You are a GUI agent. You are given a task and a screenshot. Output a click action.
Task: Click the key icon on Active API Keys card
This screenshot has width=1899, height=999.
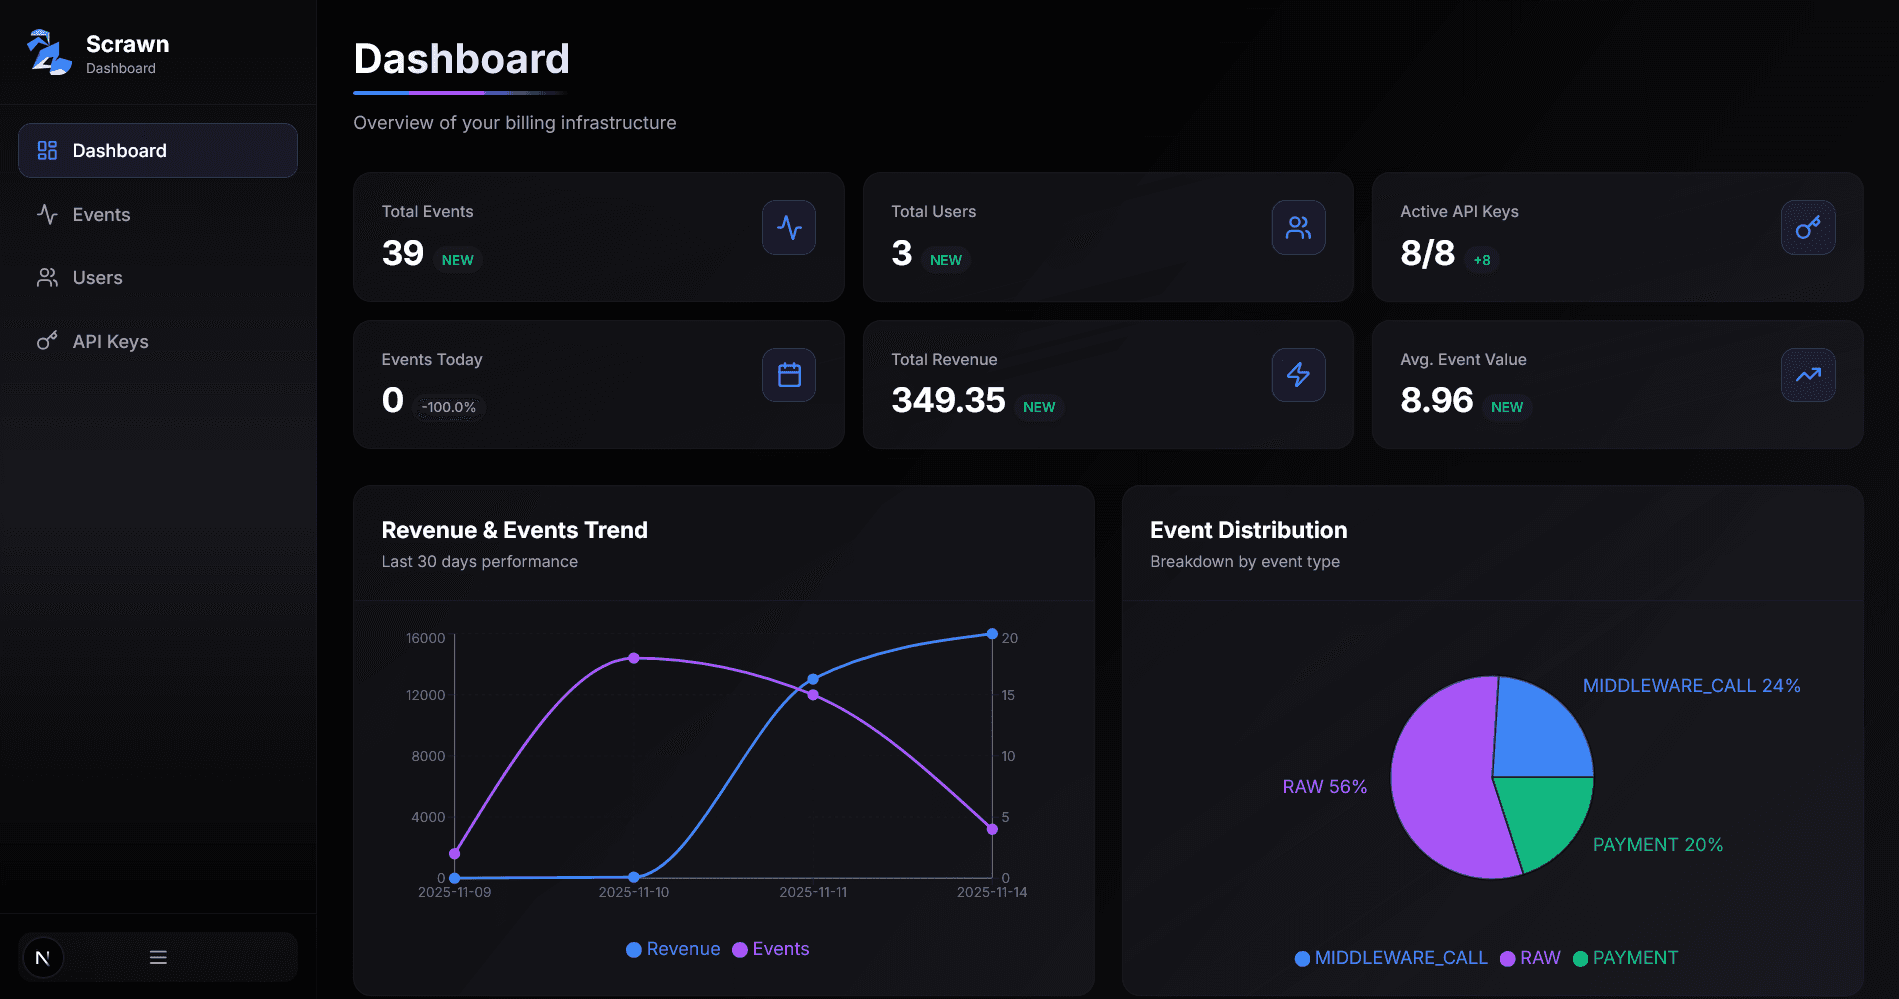pos(1808,227)
